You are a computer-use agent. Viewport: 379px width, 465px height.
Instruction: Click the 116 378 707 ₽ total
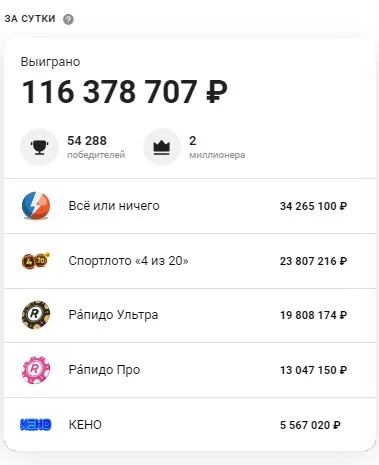[125, 92]
